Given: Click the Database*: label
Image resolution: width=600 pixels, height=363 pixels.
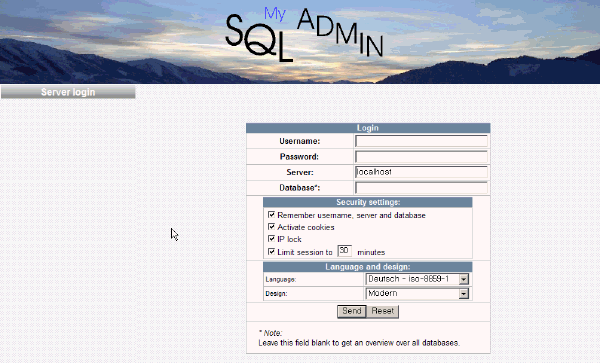Looking at the screenshot, I should pyautogui.click(x=300, y=188).
